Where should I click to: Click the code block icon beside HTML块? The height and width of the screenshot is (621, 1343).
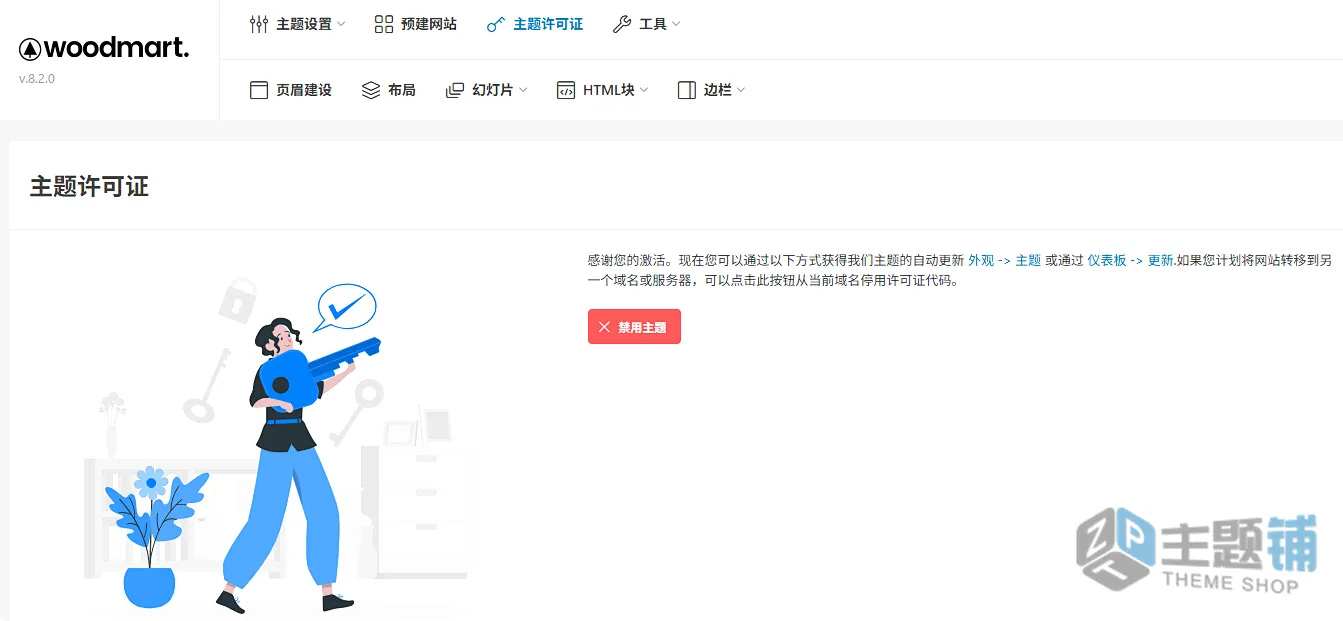(566, 90)
